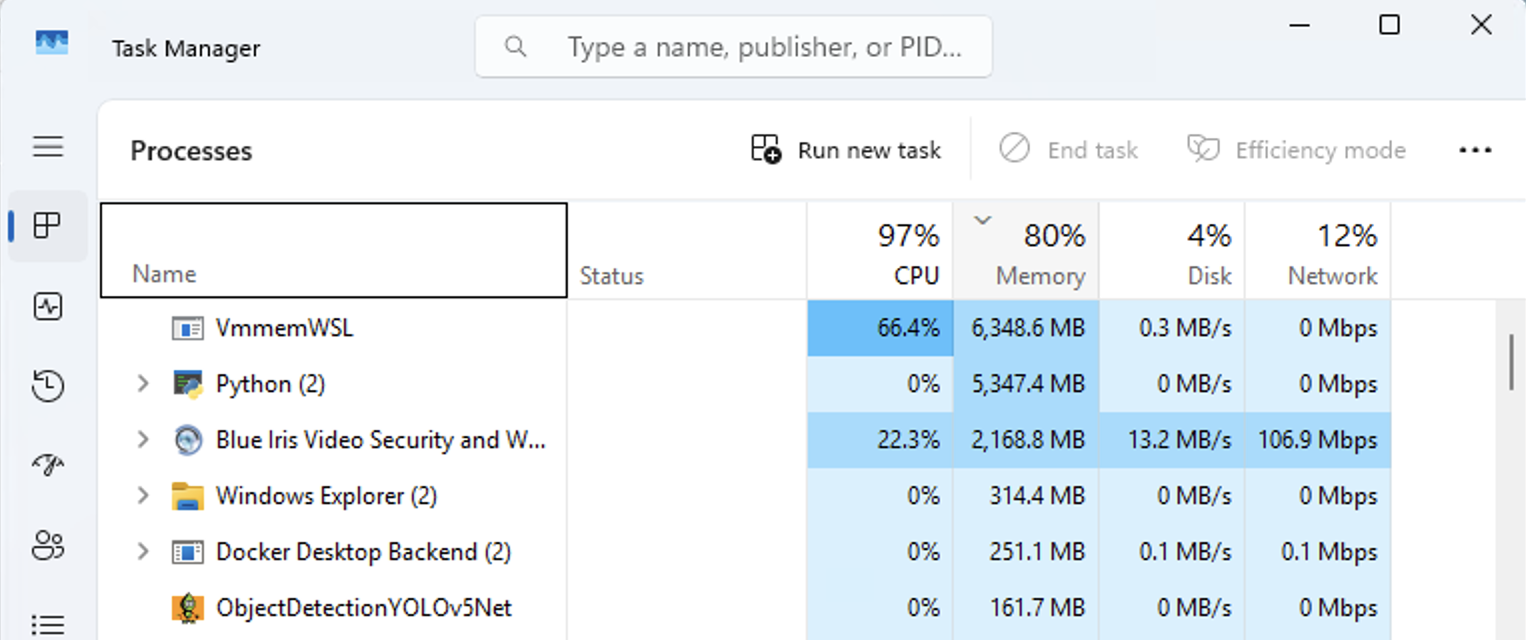1526x640 pixels.
Task: Click Run new task button
Action: coord(846,150)
